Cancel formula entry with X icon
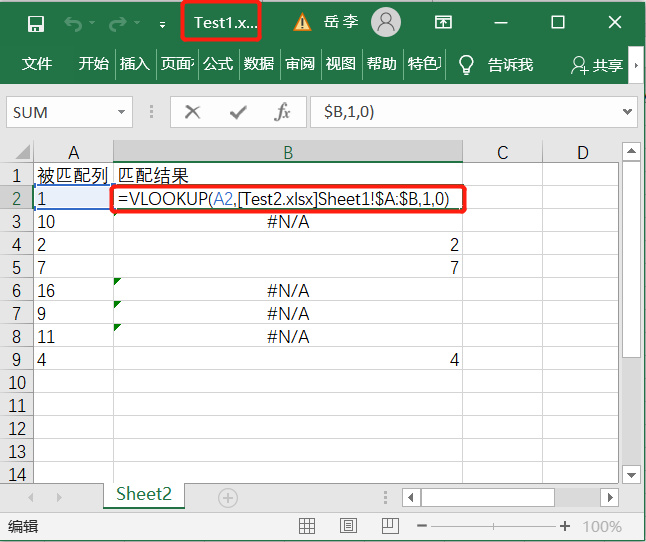 point(192,112)
